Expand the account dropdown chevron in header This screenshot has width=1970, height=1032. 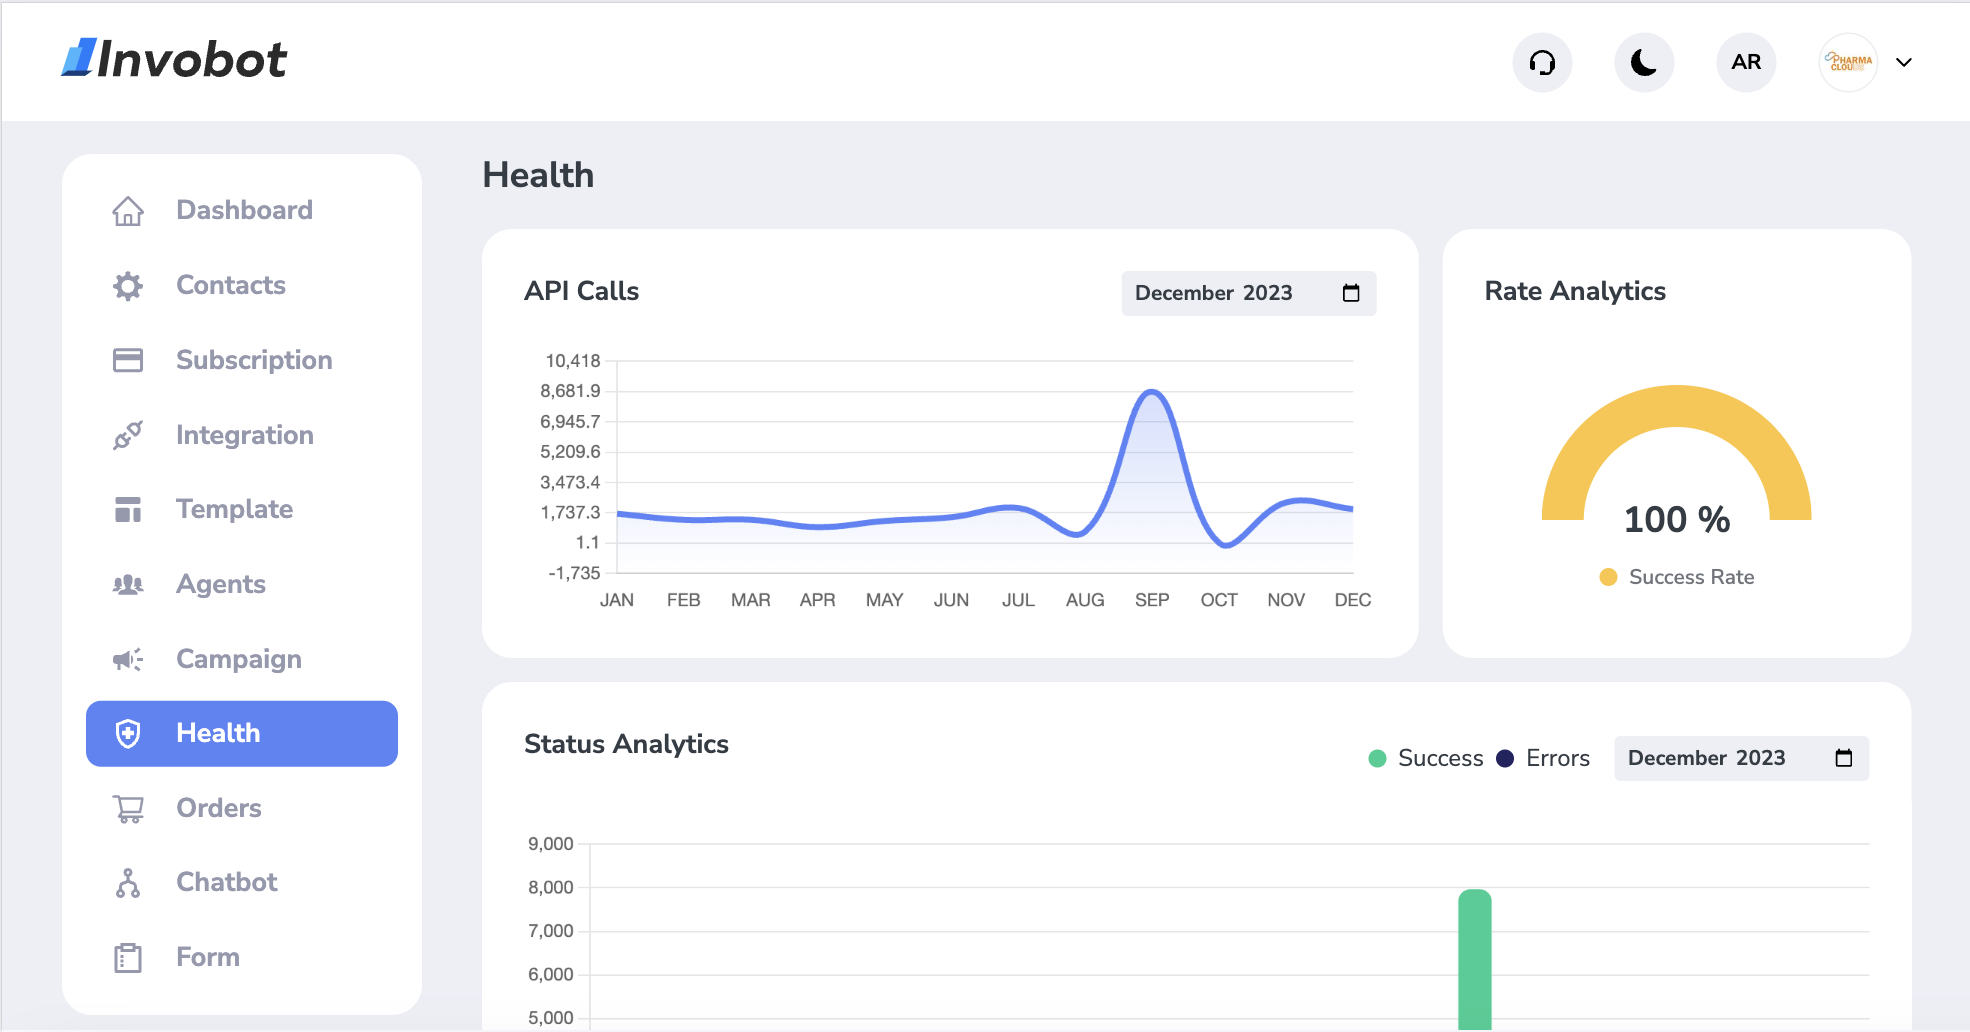[x=1903, y=62]
